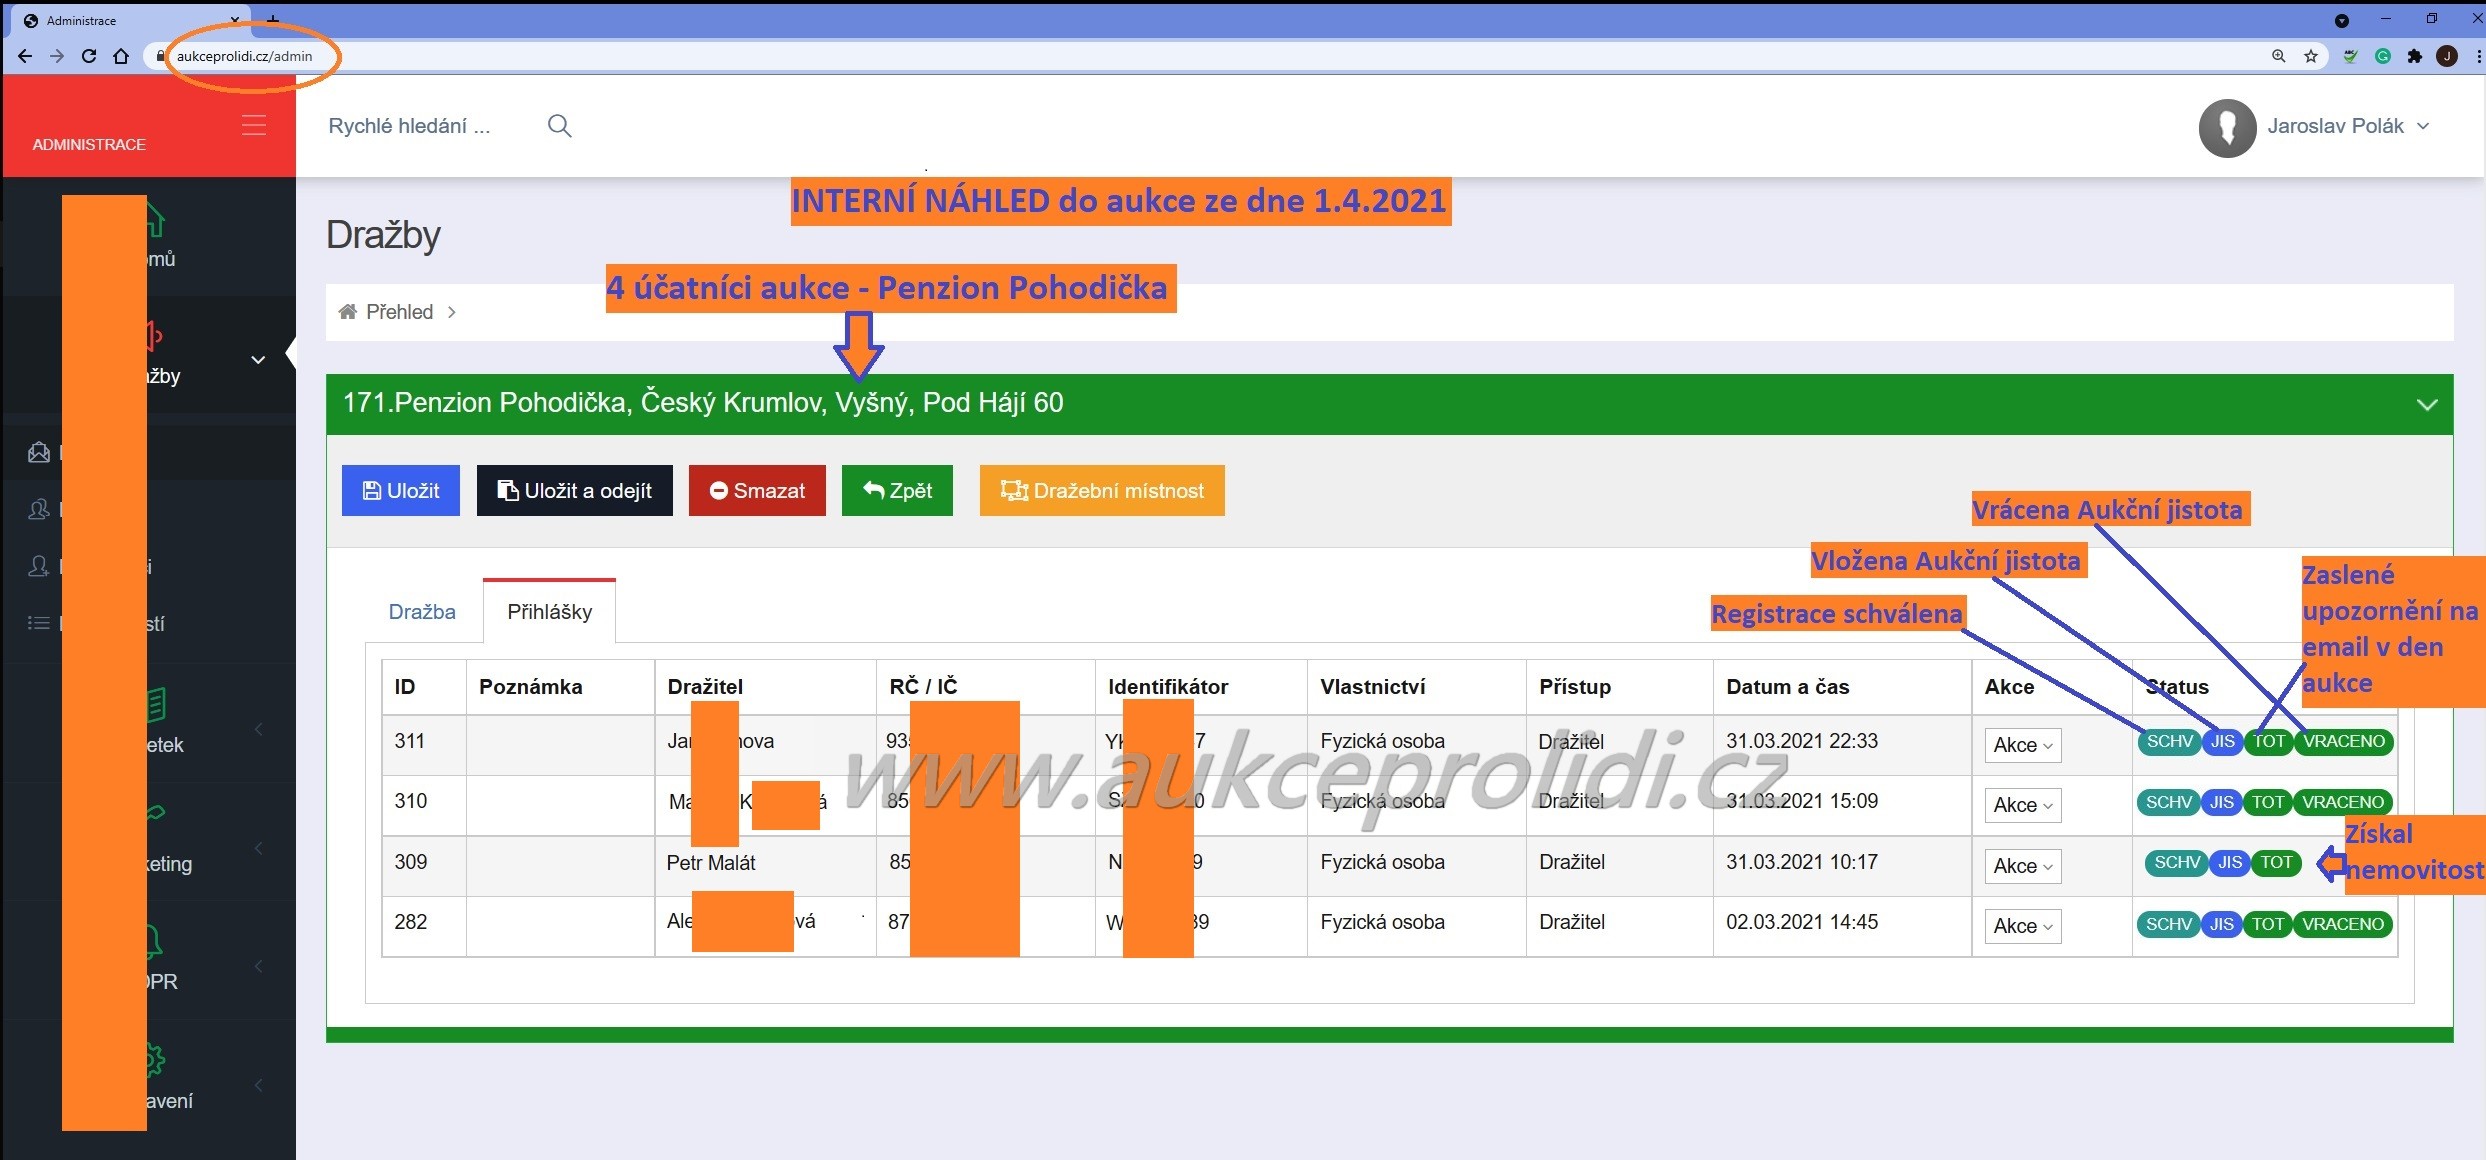Switch to the Dražba tab
The image size is (2486, 1160).
pos(422,612)
